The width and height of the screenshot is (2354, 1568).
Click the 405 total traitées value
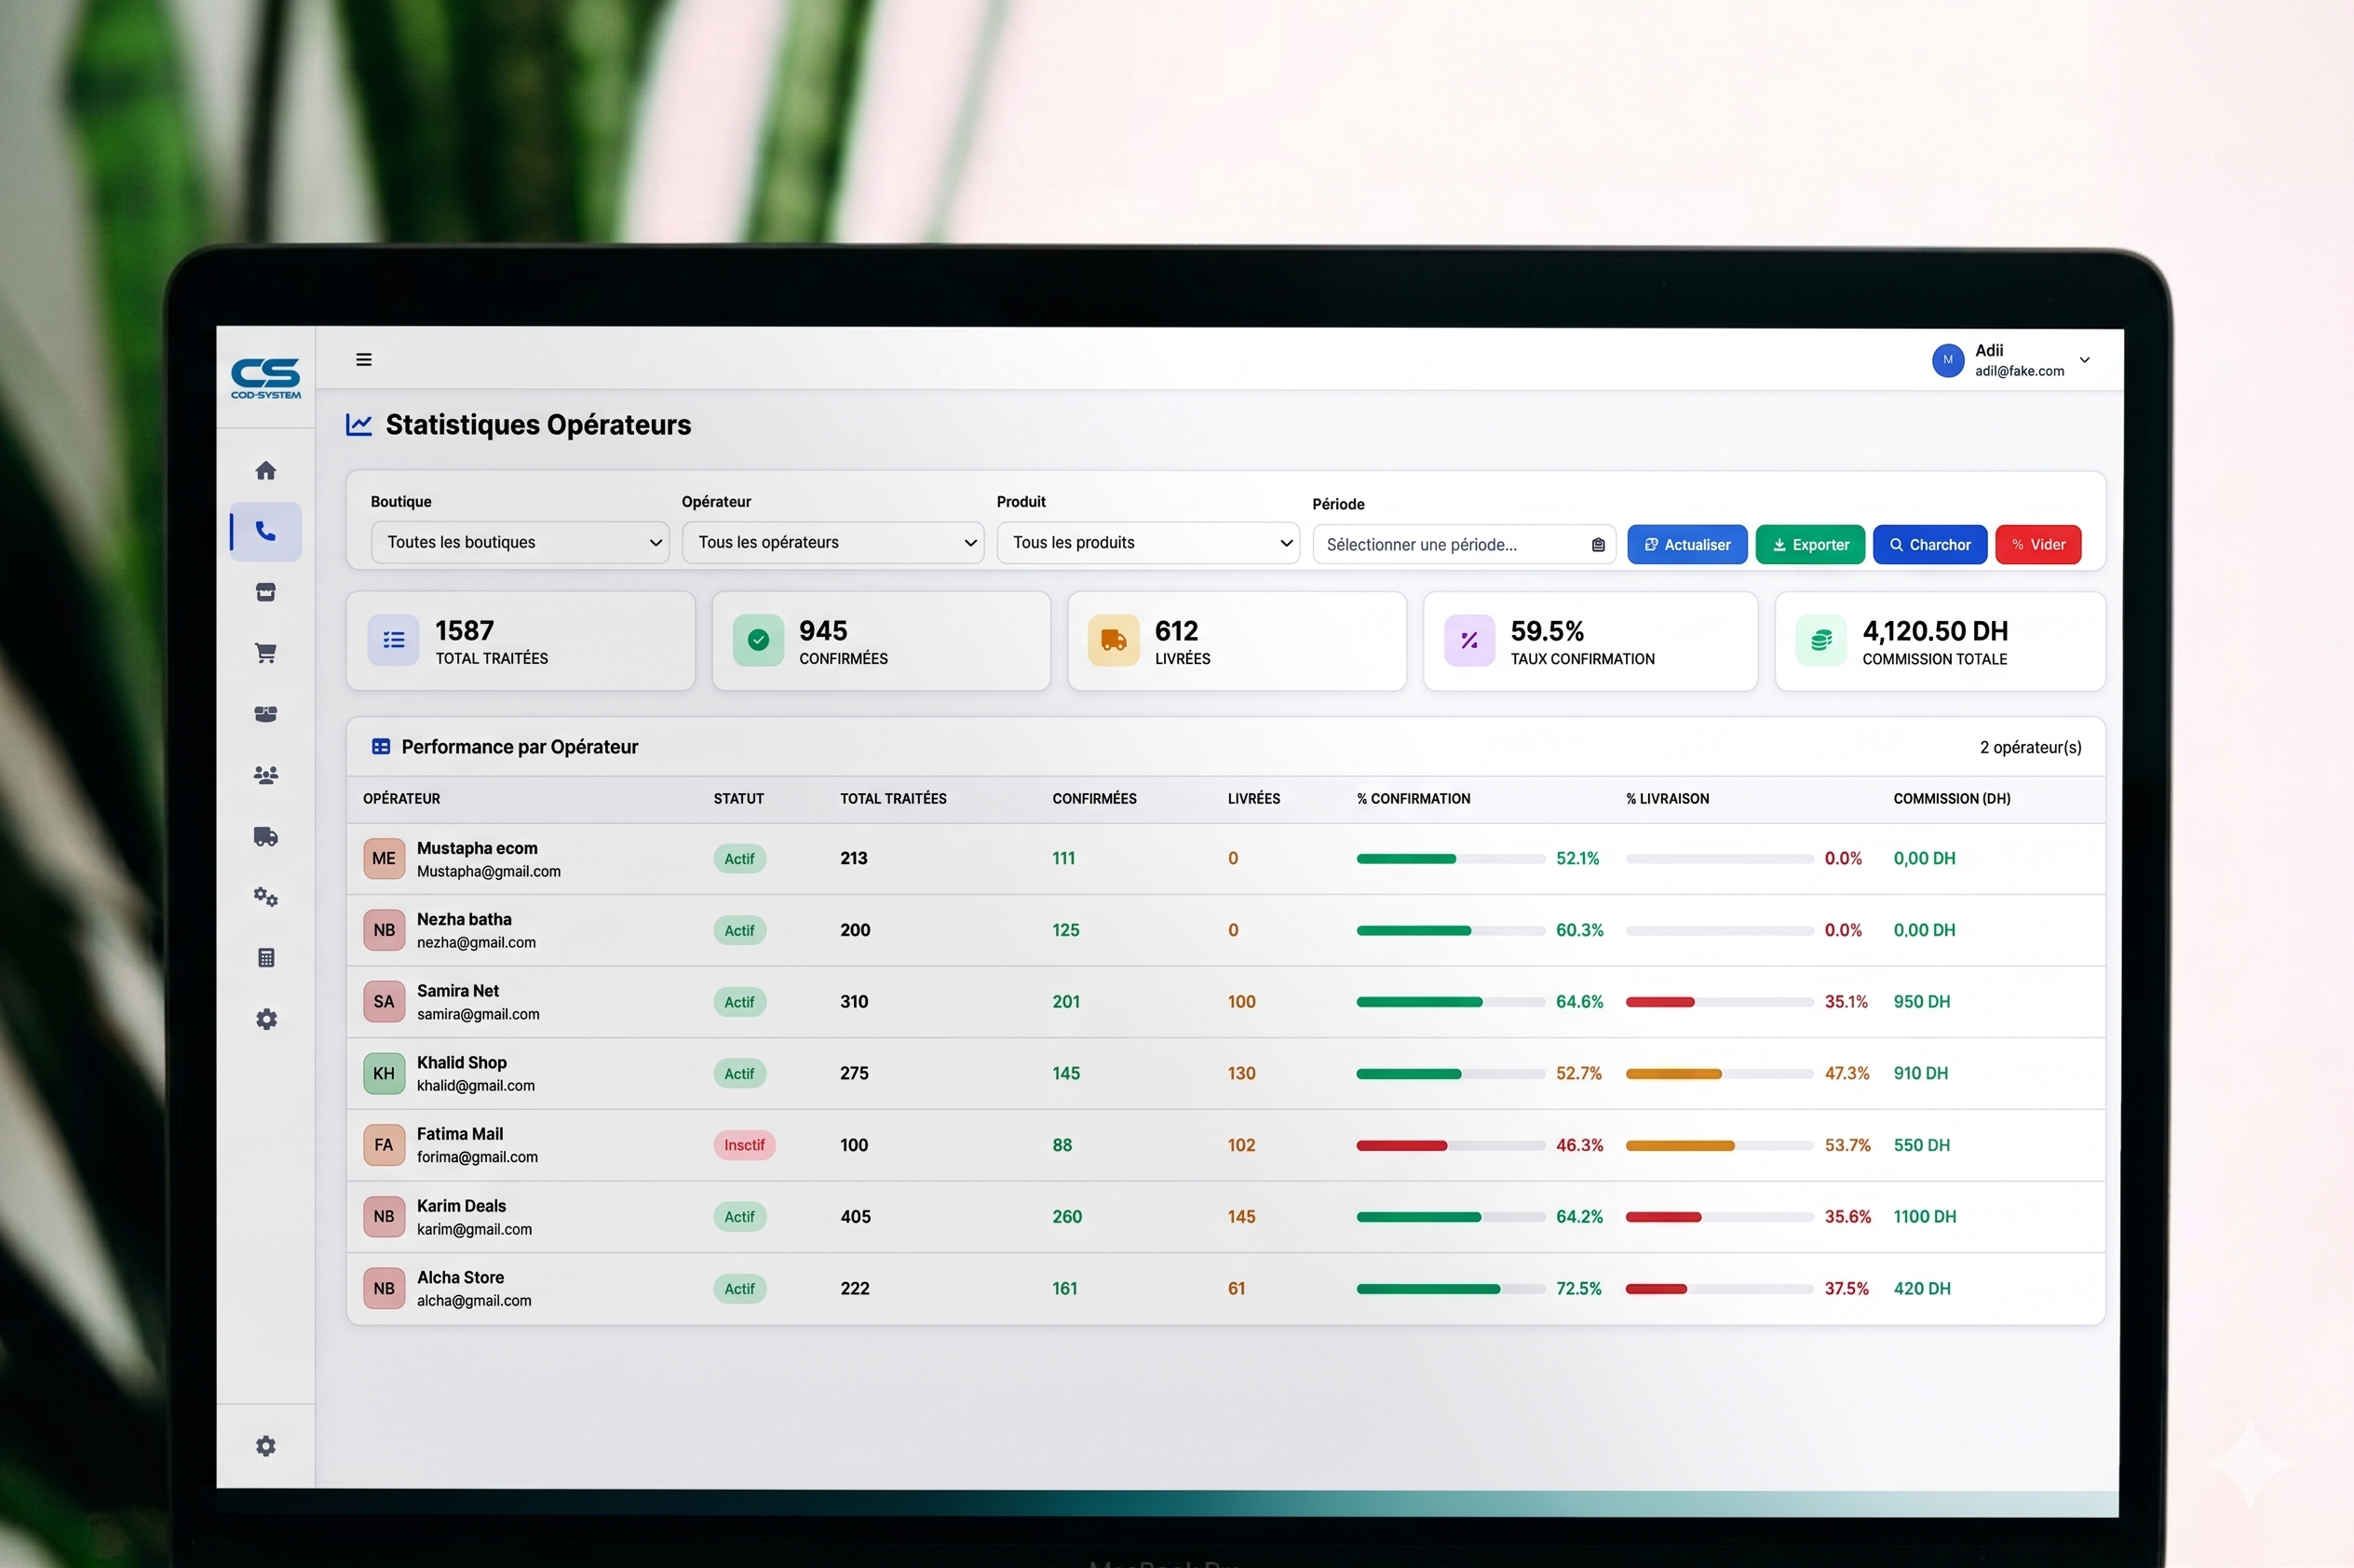[855, 1217]
